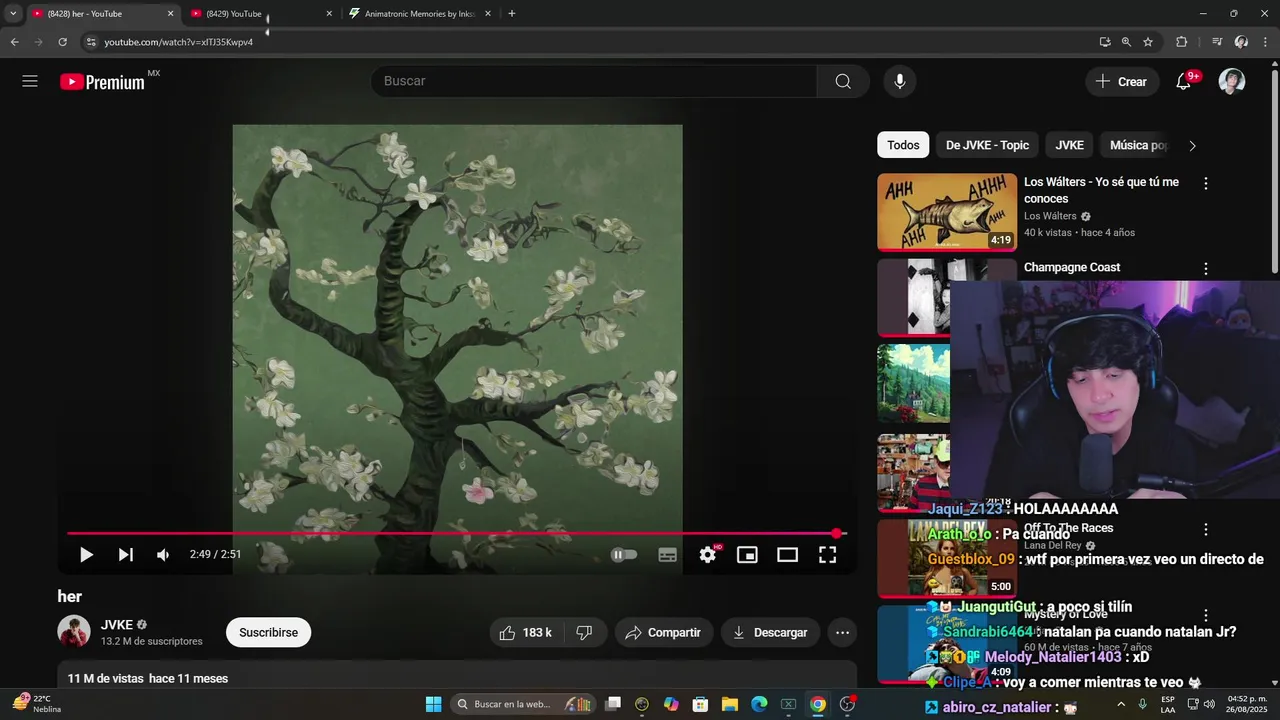Open Microsoft Edge from taskbar

[759, 704]
